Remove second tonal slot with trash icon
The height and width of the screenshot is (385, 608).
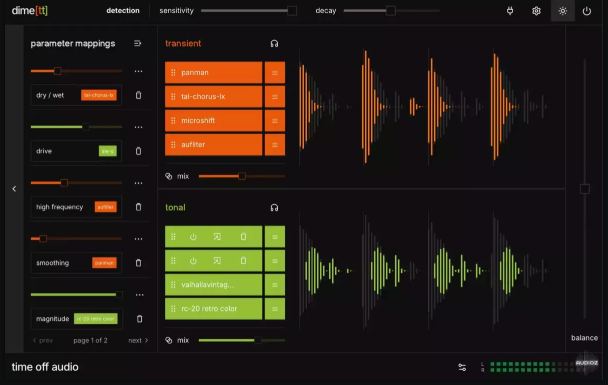click(243, 261)
